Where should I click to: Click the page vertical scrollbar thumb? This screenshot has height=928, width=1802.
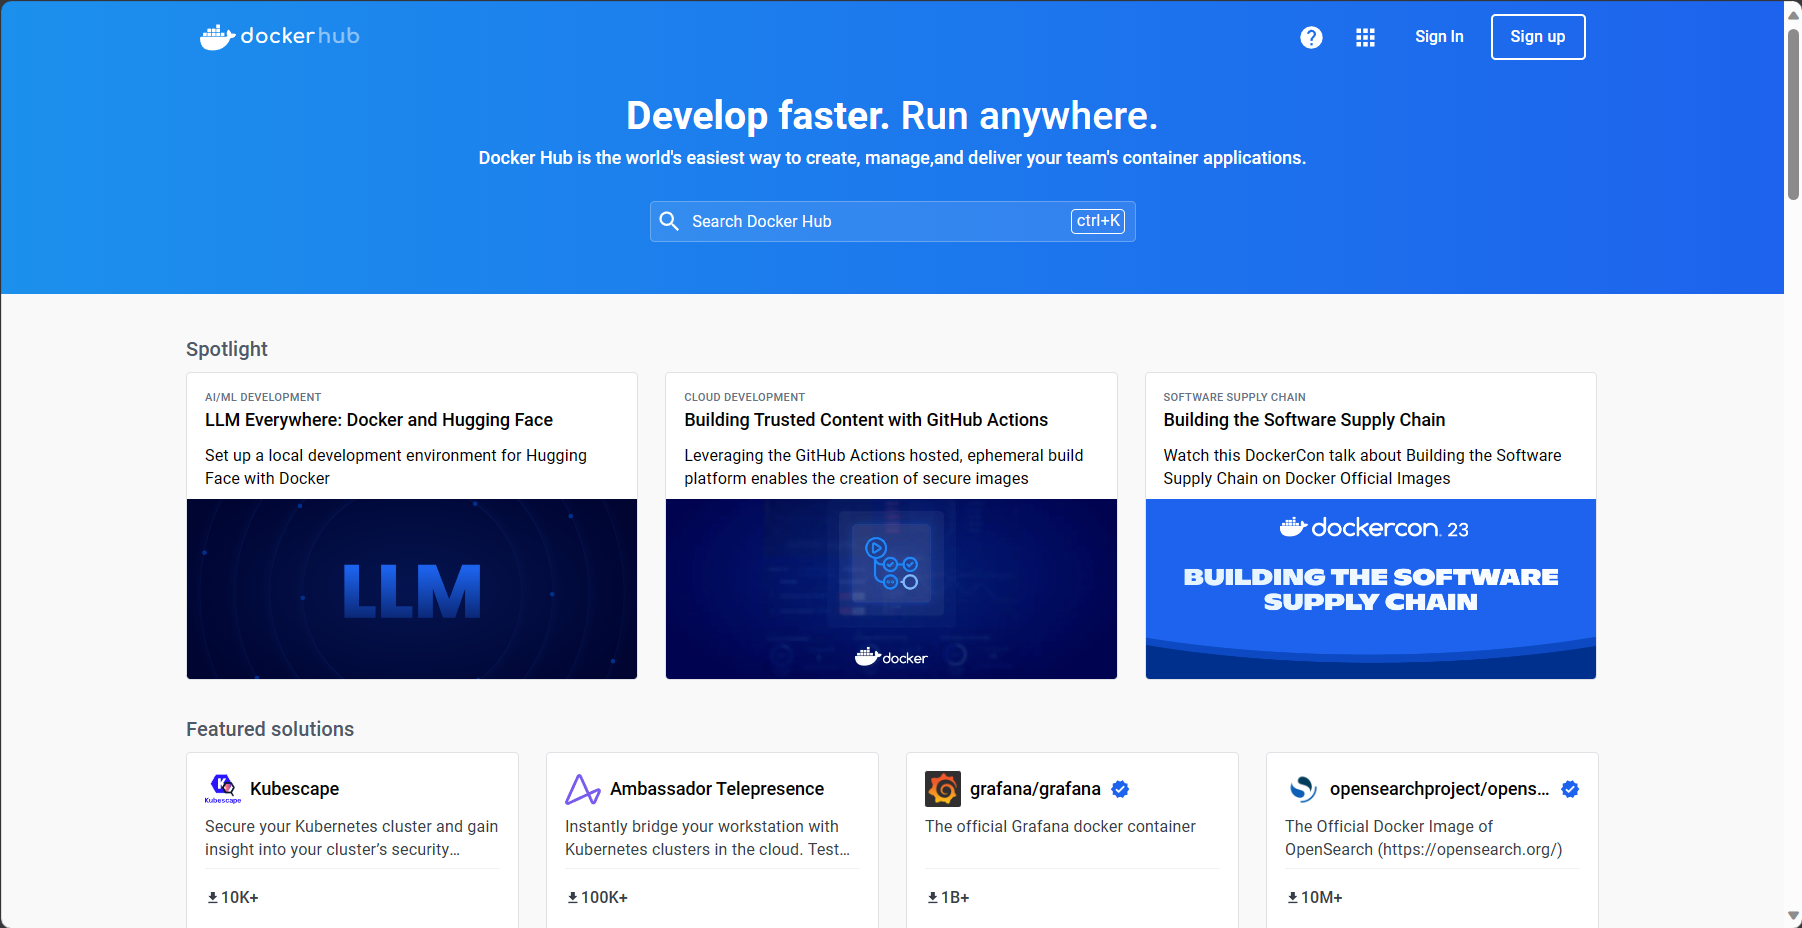1793,115
